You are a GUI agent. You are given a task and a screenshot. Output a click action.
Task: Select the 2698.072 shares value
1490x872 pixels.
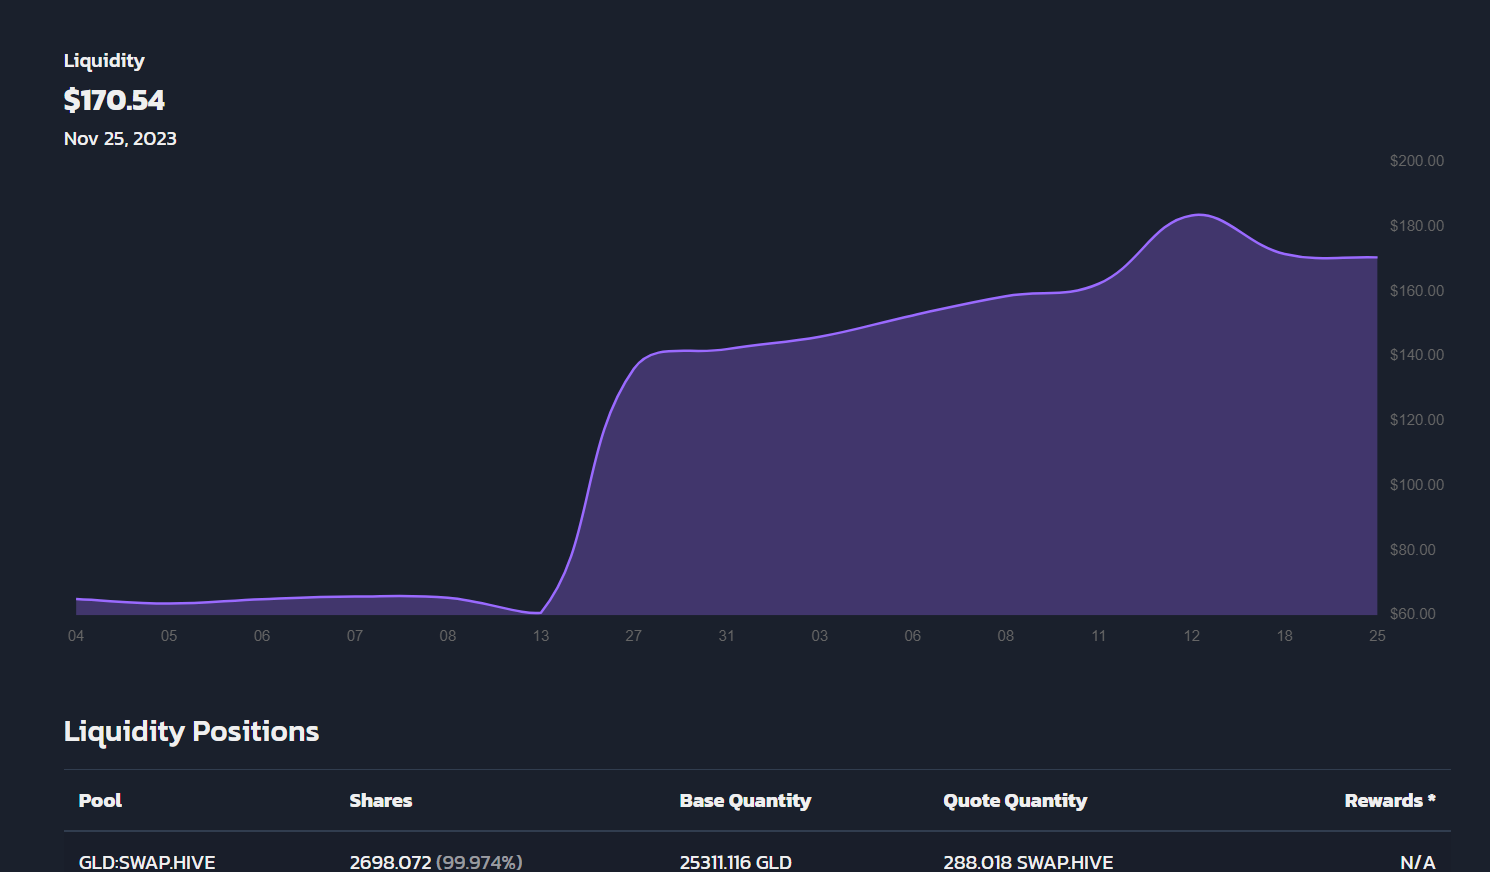pyautogui.click(x=390, y=861)
